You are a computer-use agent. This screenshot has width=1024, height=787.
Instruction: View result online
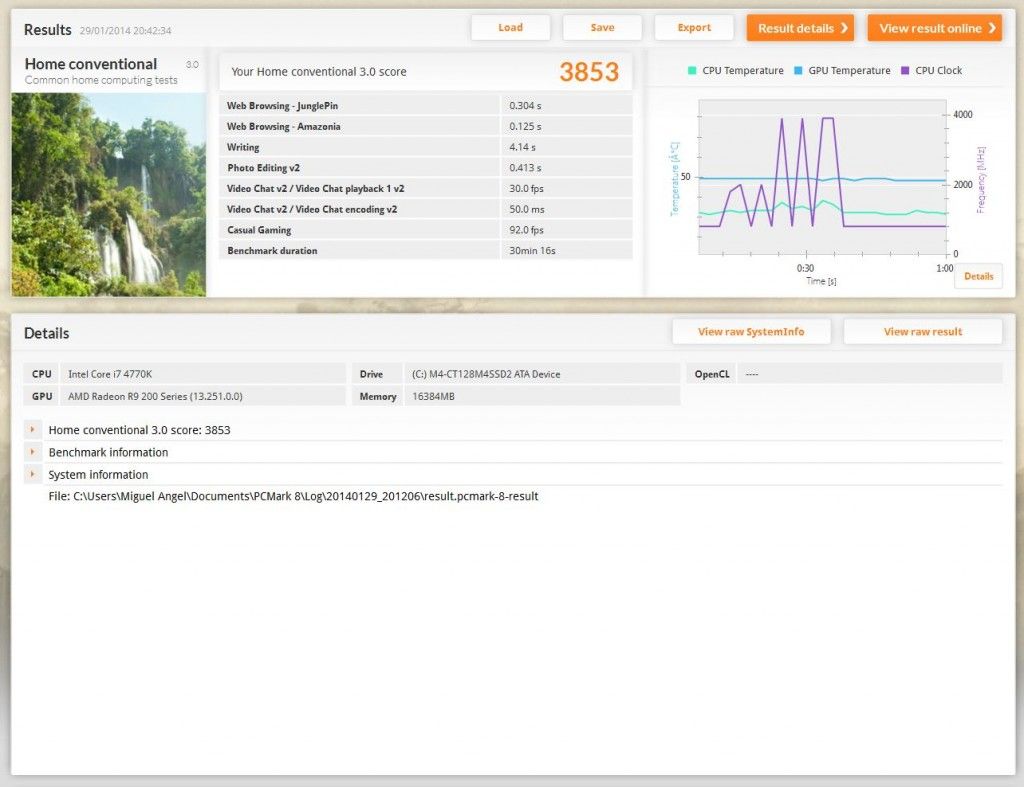pyautogui.click(x=935, y=28)
